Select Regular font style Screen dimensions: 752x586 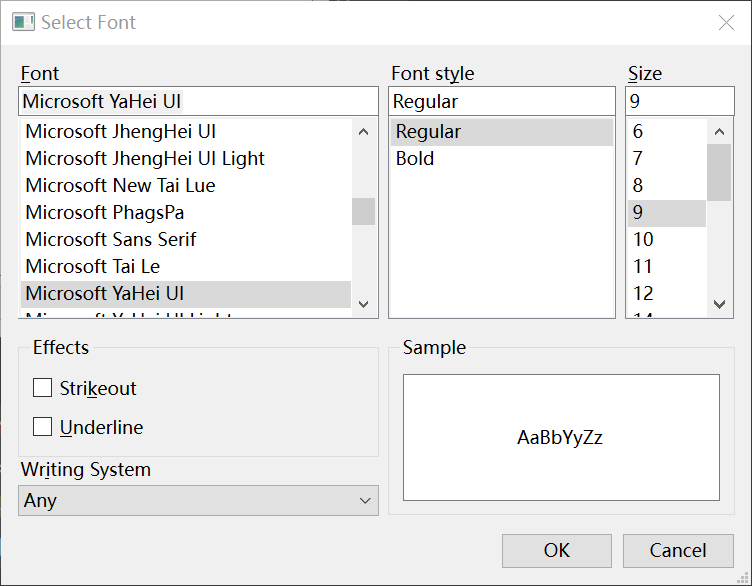pyautogui.click(x=428, y=132)
